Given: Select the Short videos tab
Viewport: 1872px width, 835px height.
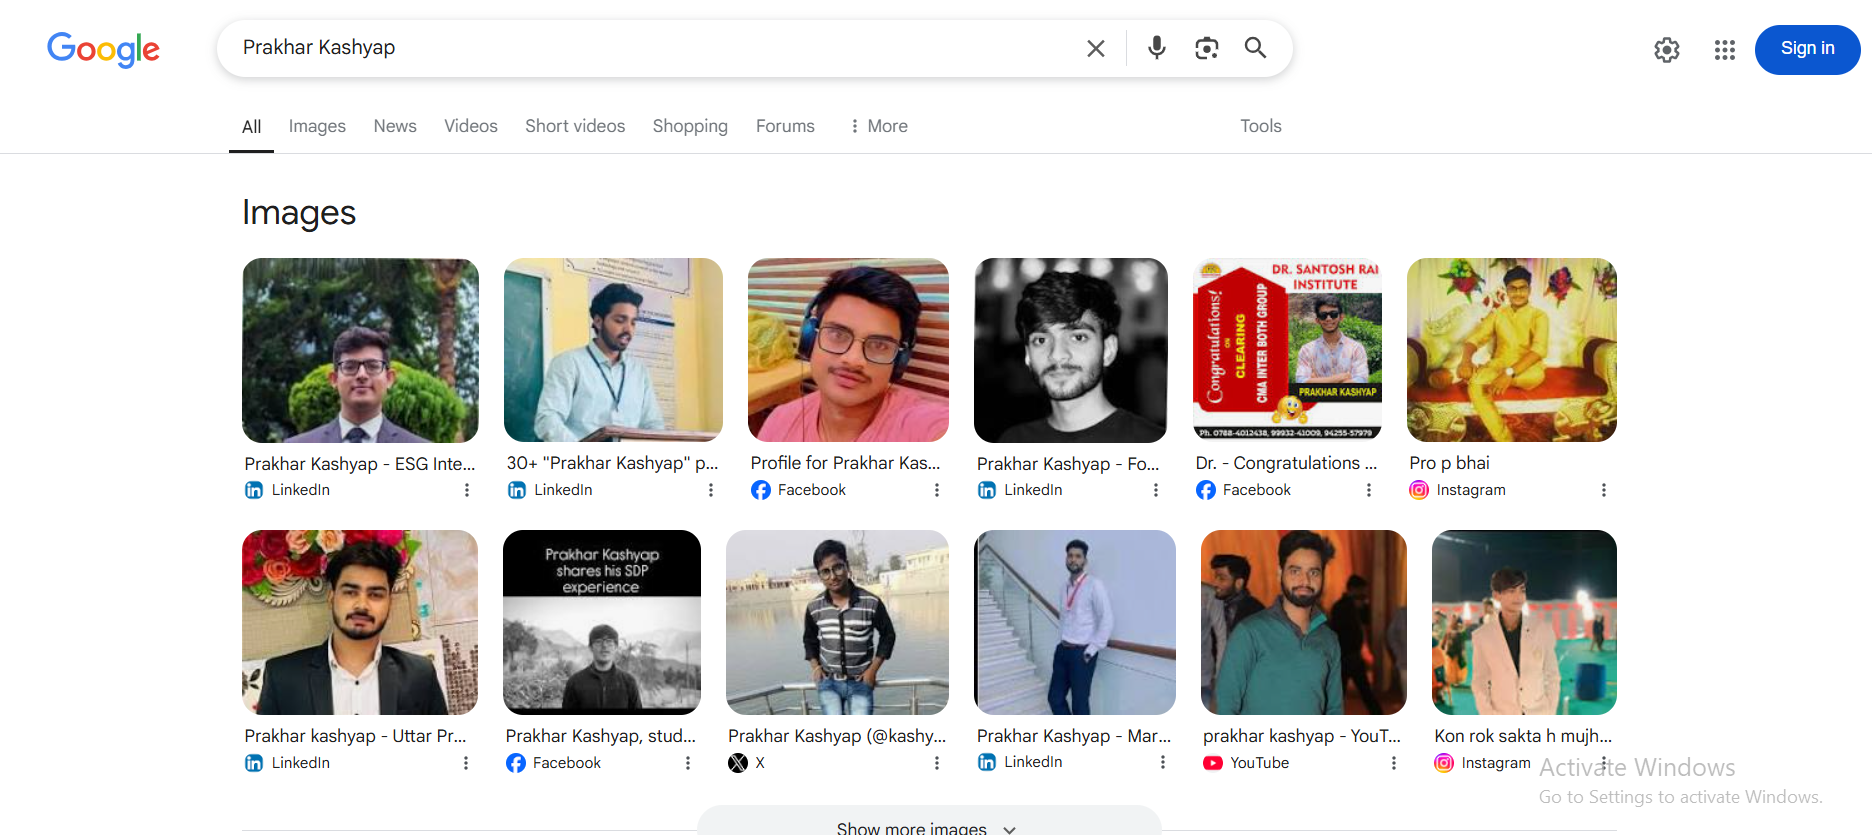Looking at the screenshot, I should pos(575,126).
